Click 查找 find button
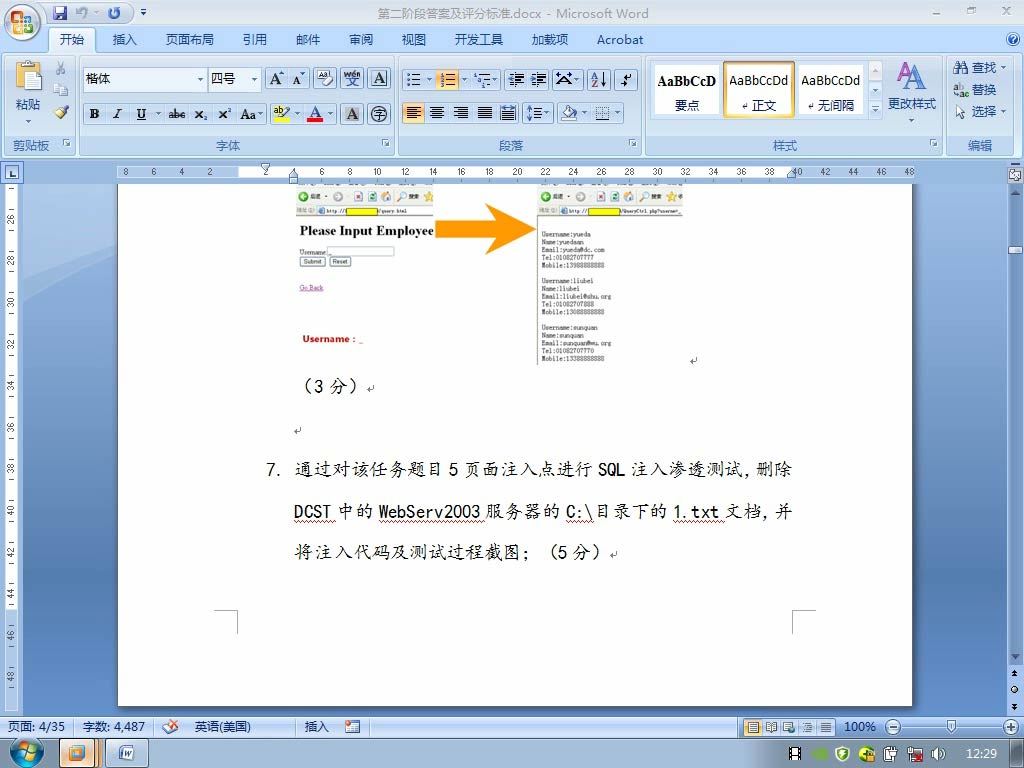 [x=979, y=68]
